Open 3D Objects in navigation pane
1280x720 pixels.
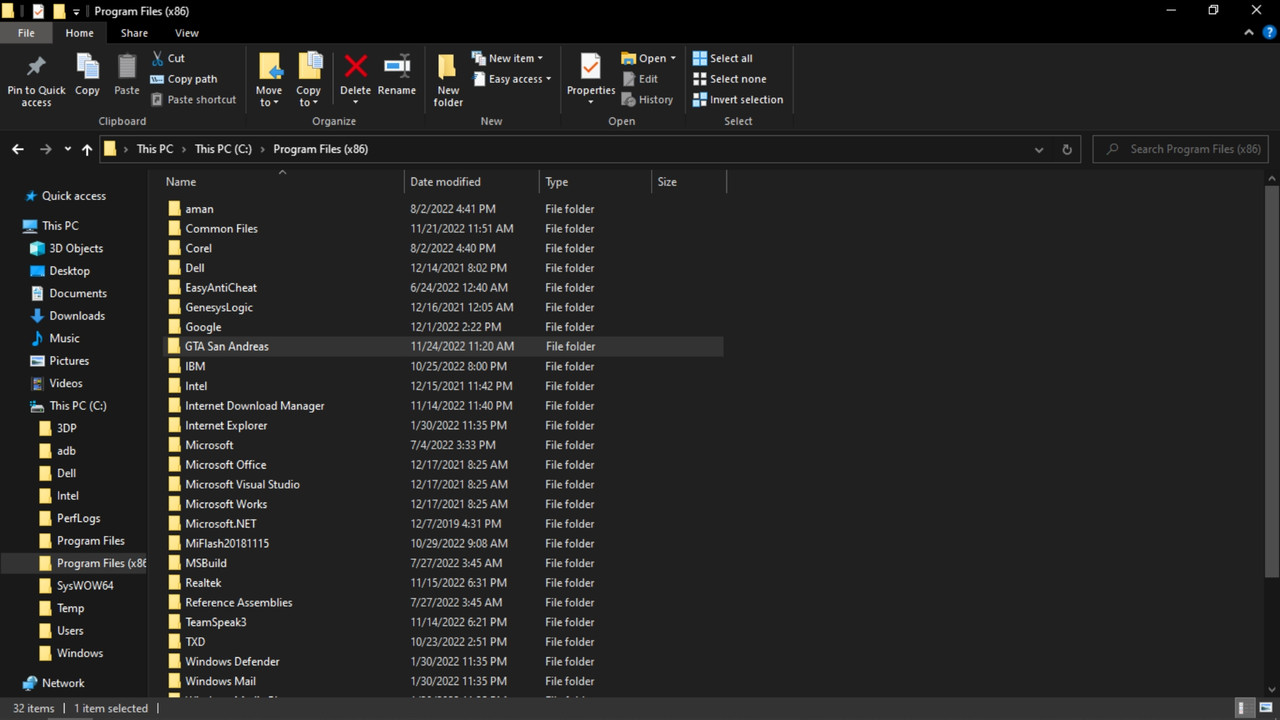coord(76,248)
